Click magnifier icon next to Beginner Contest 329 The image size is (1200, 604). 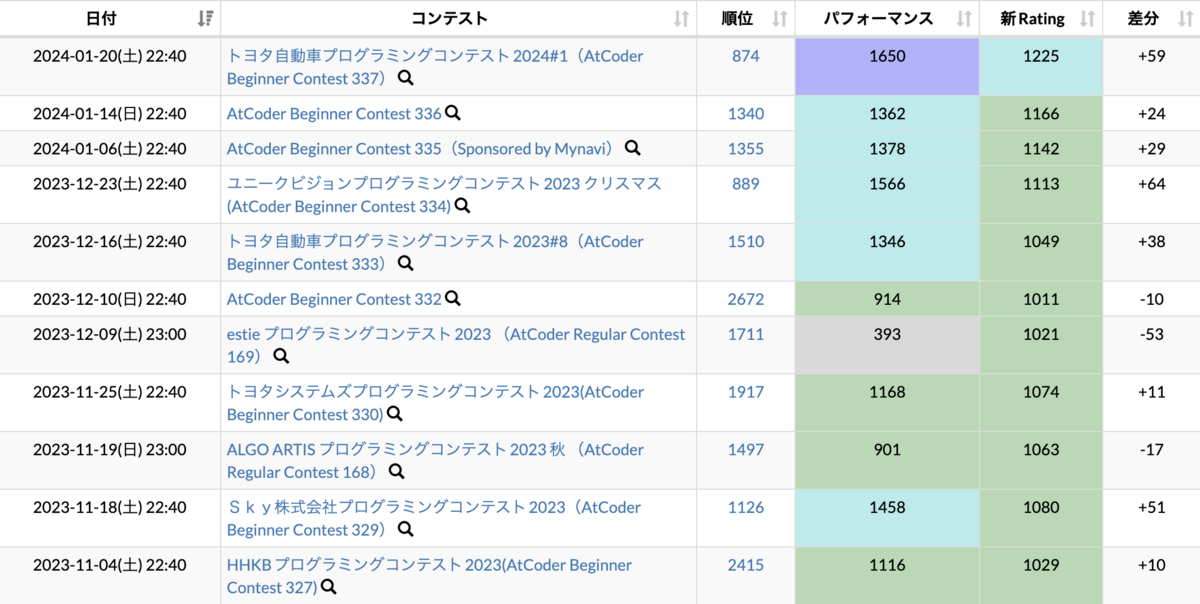[x=405, y=530]
